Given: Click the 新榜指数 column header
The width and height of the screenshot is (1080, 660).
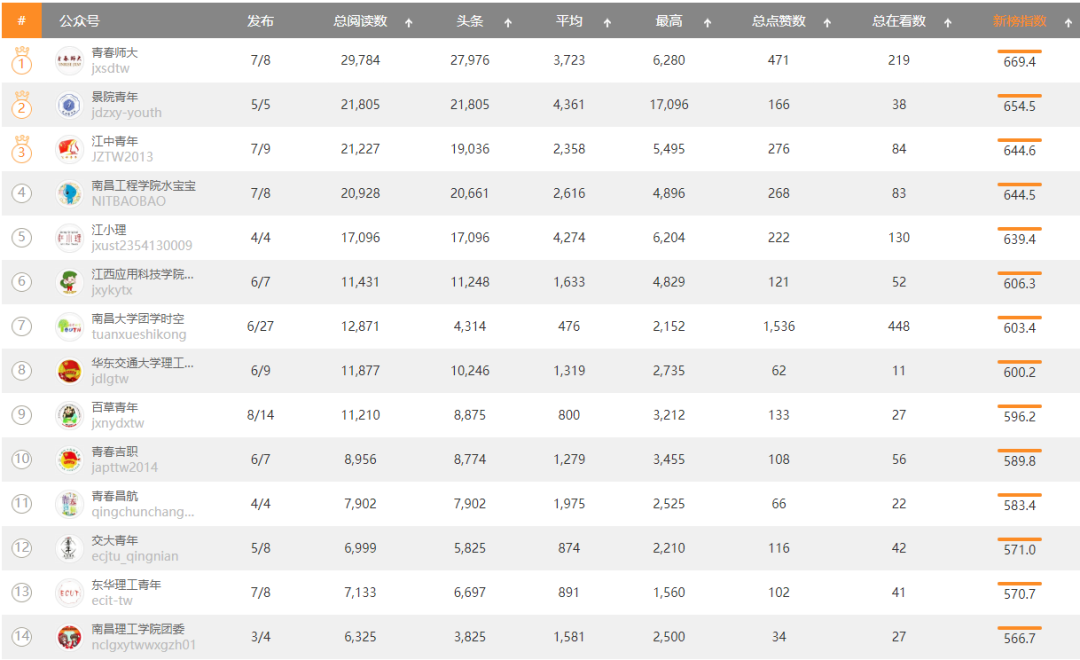Looking at the screenshot, I should (1019, 21).
